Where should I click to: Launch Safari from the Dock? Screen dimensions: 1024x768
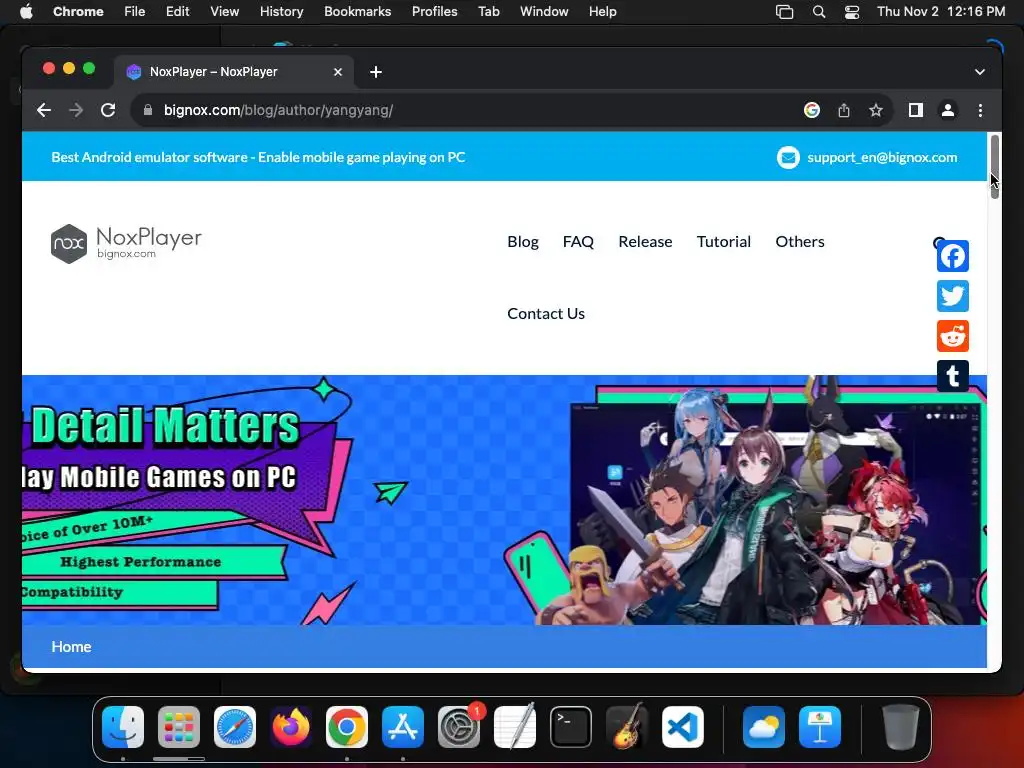[x=235, y=726]
